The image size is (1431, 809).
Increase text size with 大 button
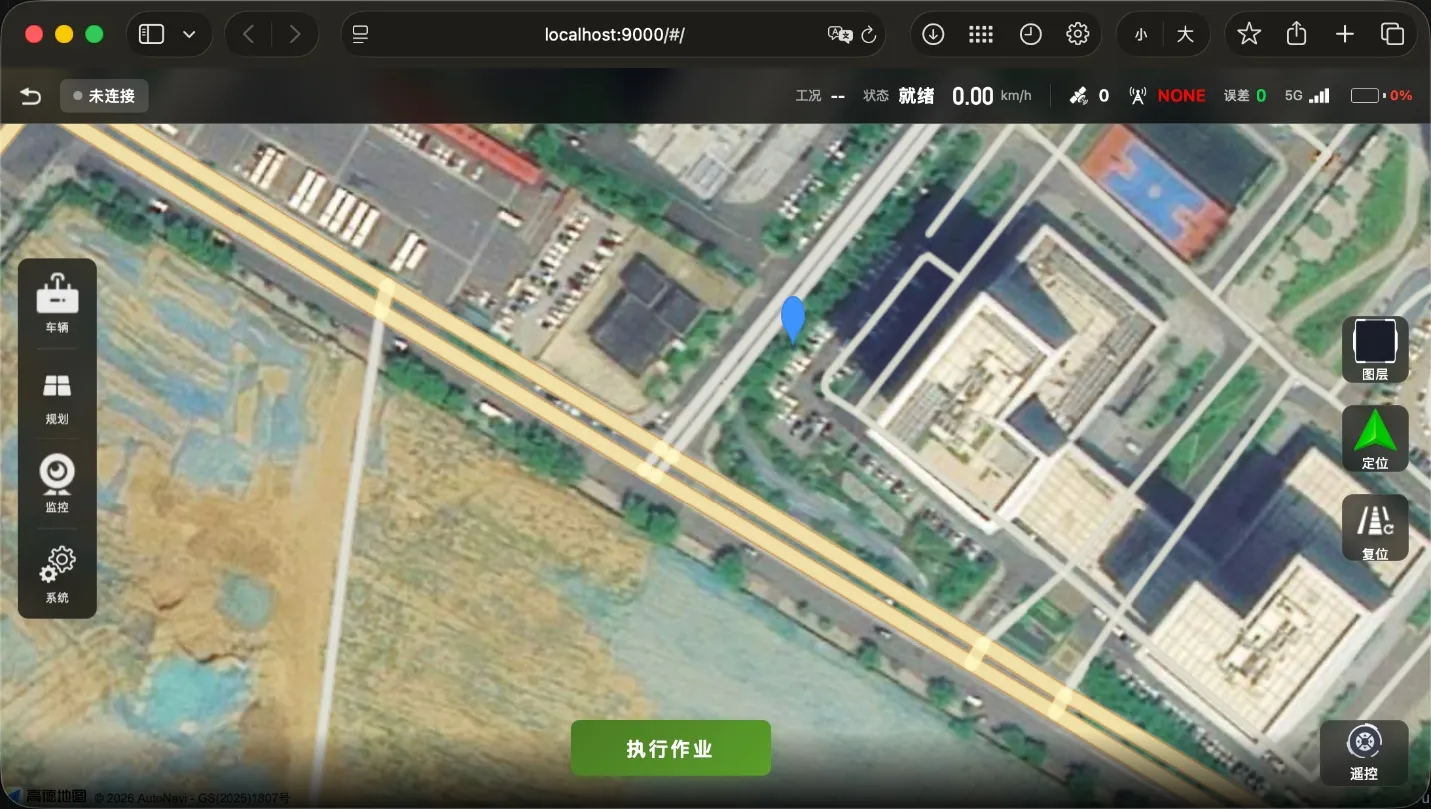(1185, 35)
